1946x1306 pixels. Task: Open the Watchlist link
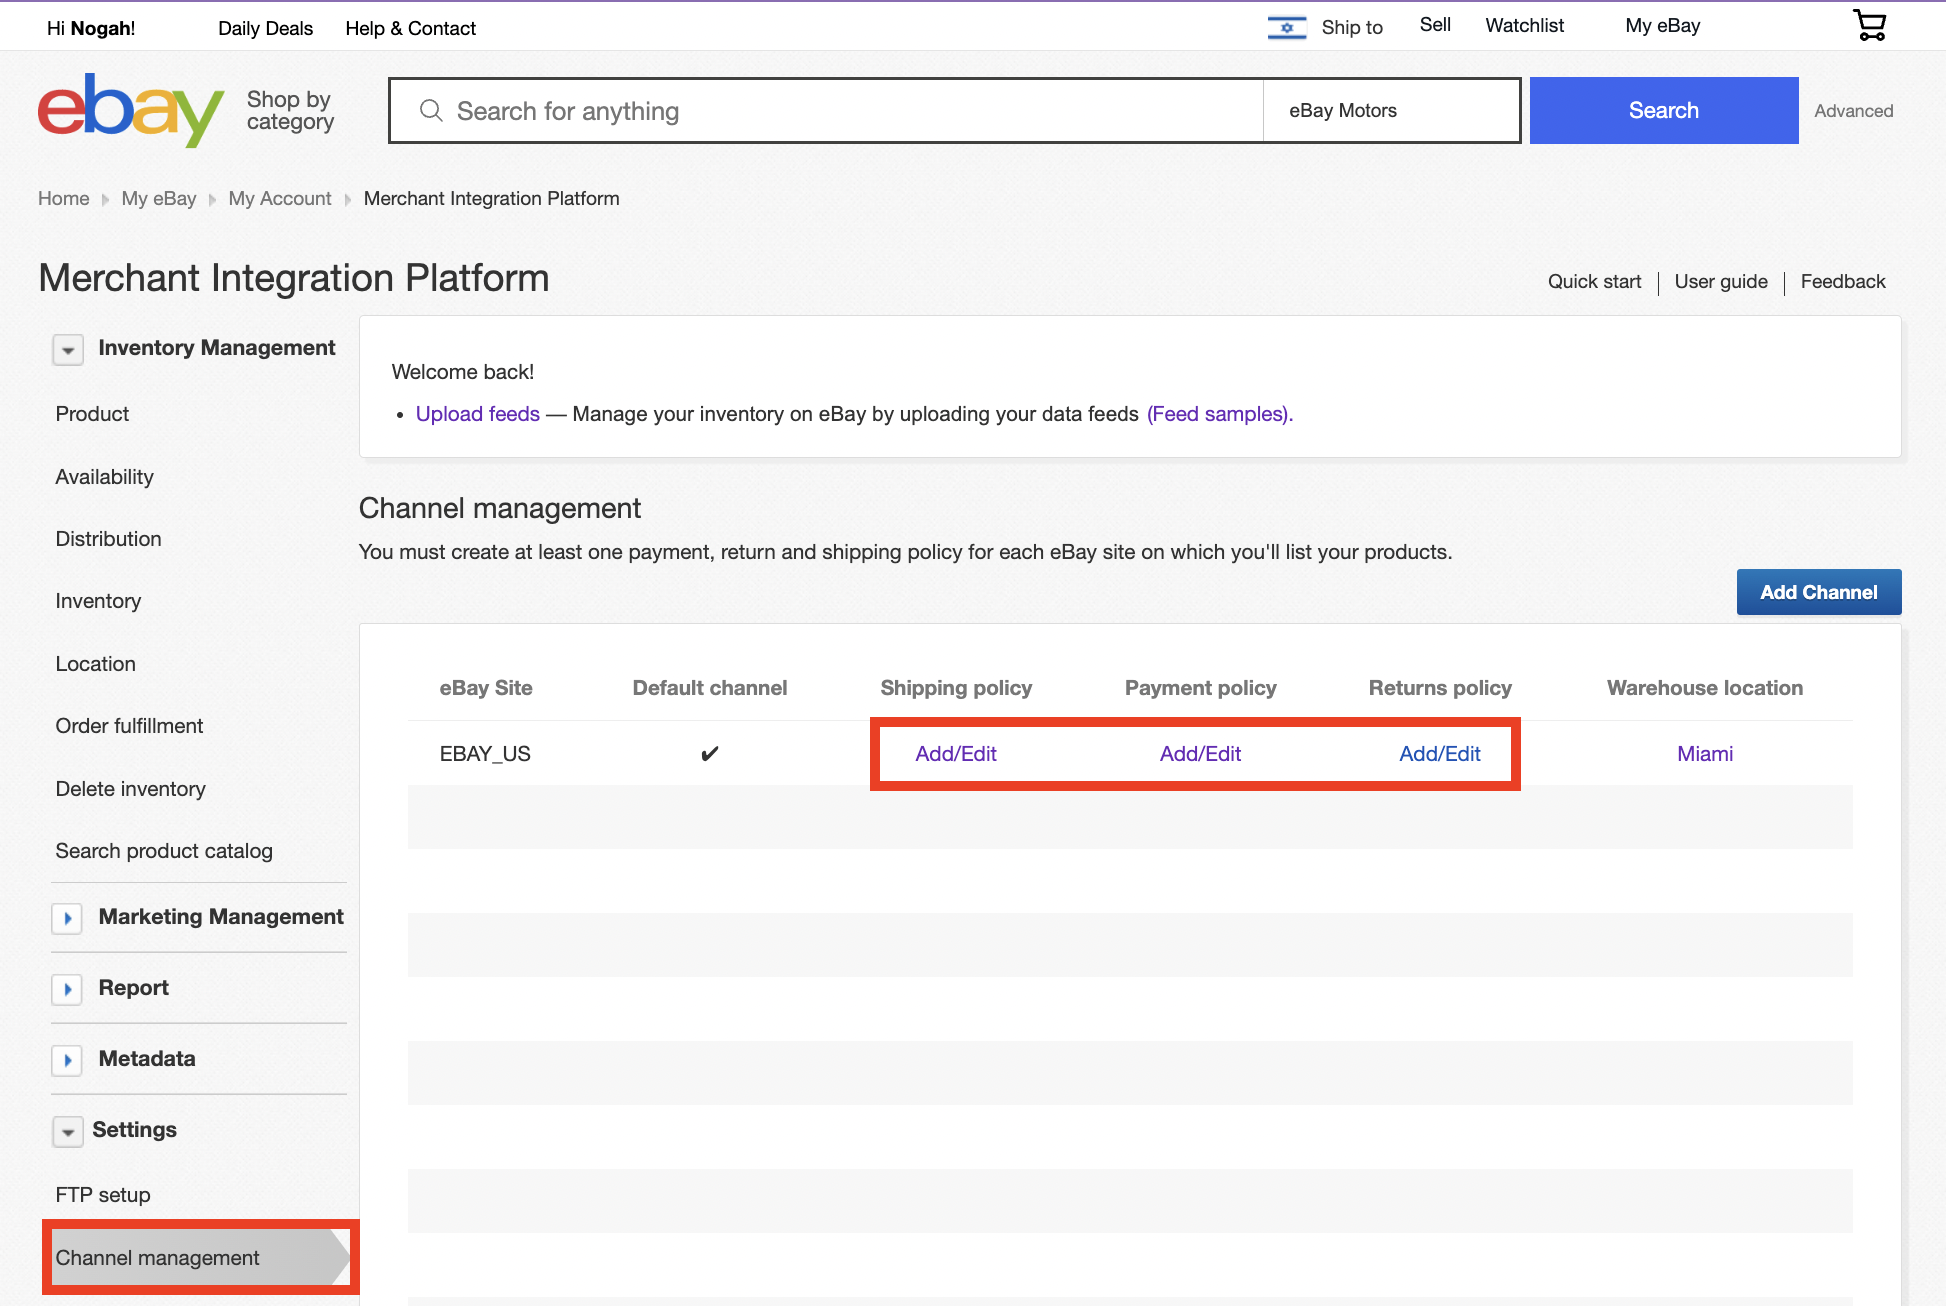click(1524, 26)
